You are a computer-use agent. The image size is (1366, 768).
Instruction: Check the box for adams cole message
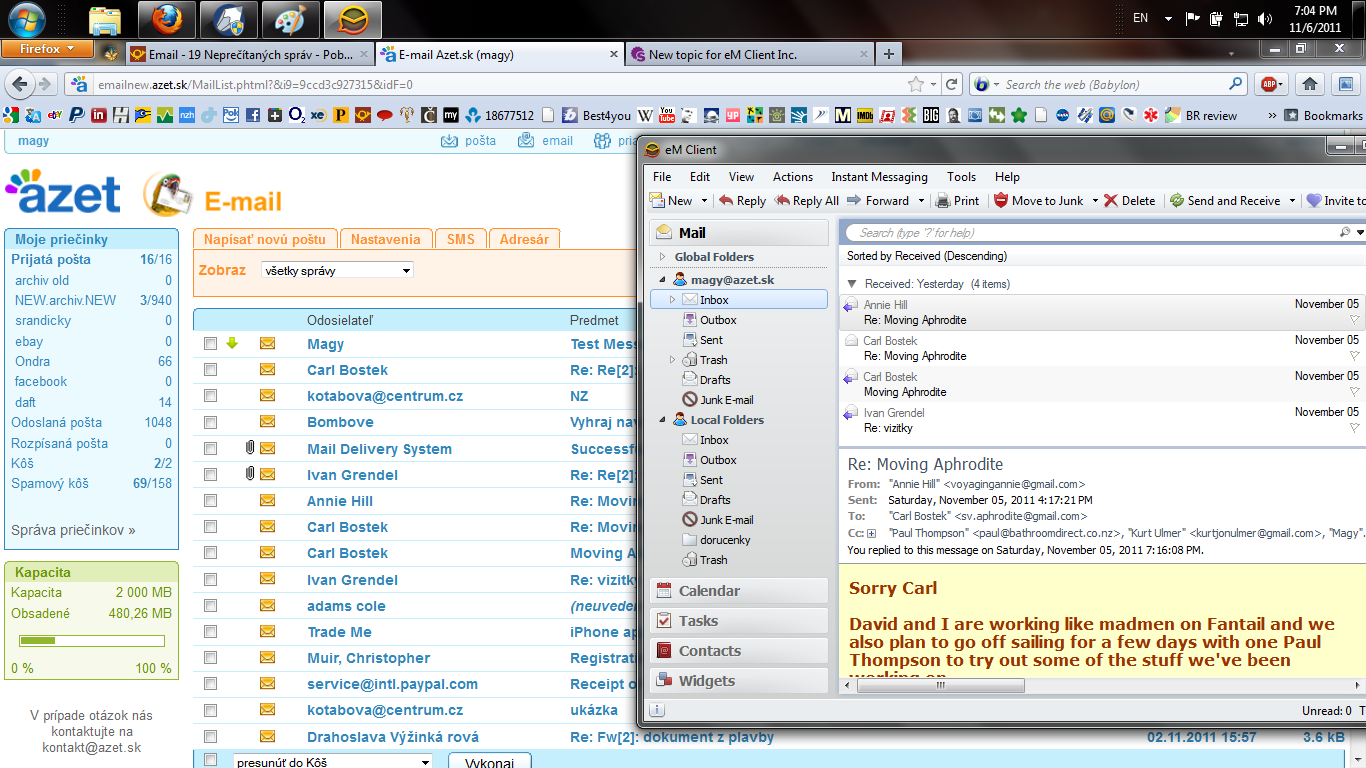coord(210,606)
